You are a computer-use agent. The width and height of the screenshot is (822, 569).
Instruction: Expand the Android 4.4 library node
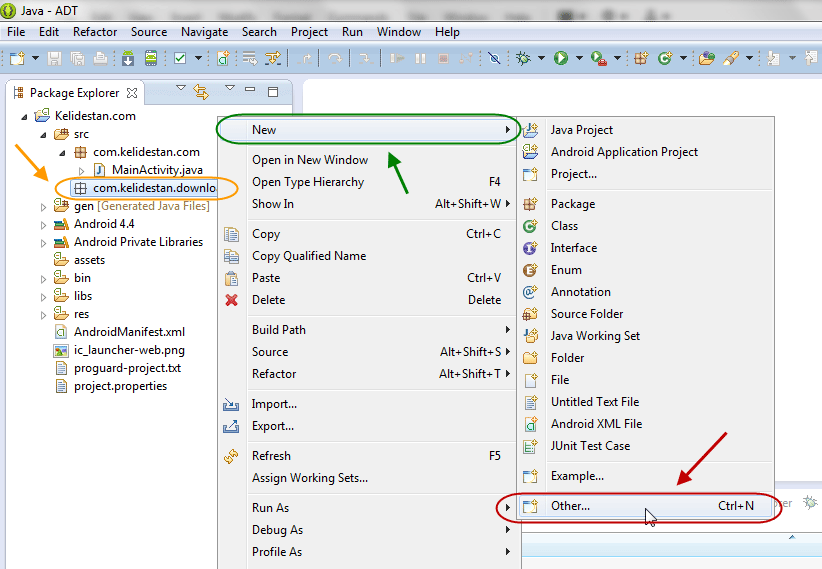click(44, 225)
